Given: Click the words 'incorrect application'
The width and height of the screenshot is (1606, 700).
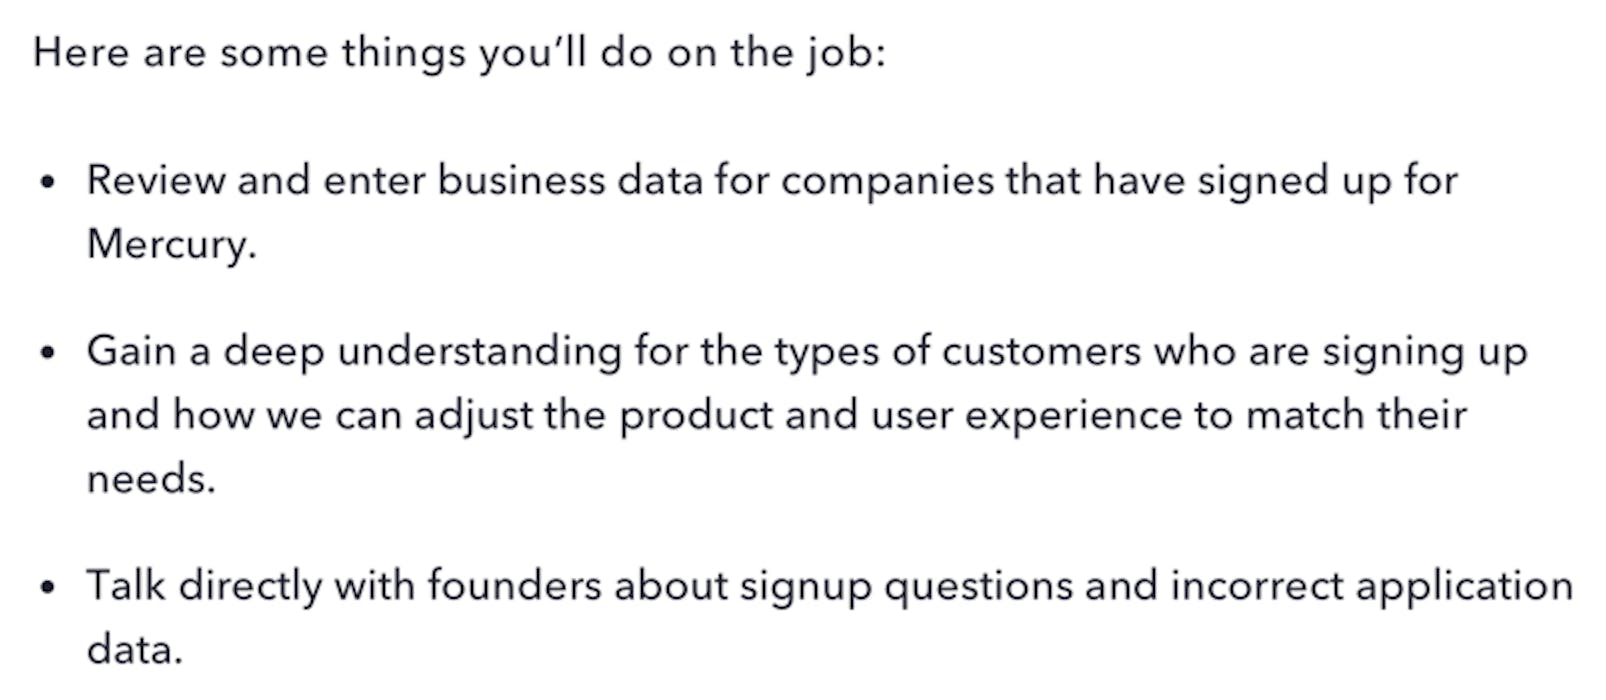Looking at the screenshot, I should pos(1372,588).
